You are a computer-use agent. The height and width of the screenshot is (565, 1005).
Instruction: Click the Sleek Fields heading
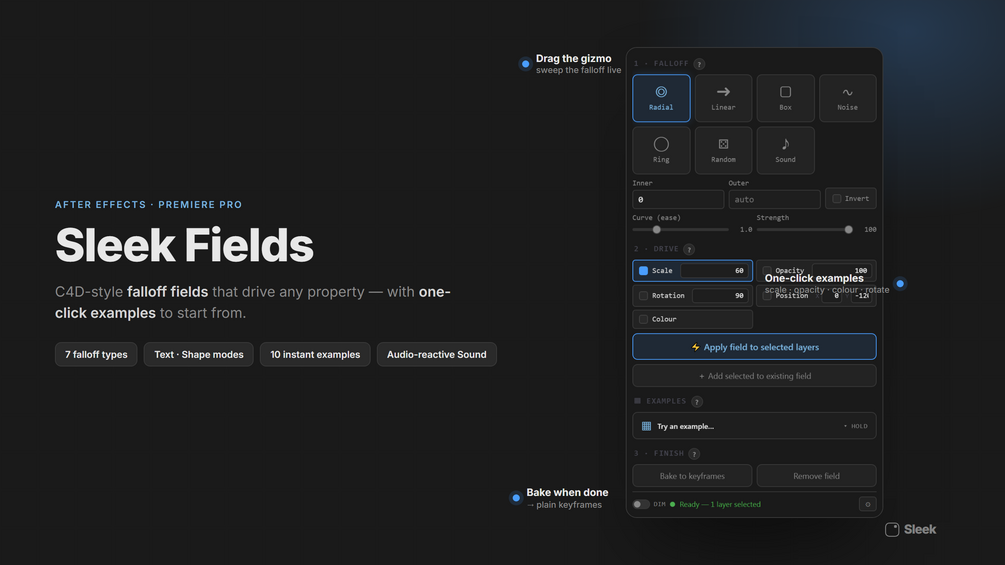tap(185, 245)
